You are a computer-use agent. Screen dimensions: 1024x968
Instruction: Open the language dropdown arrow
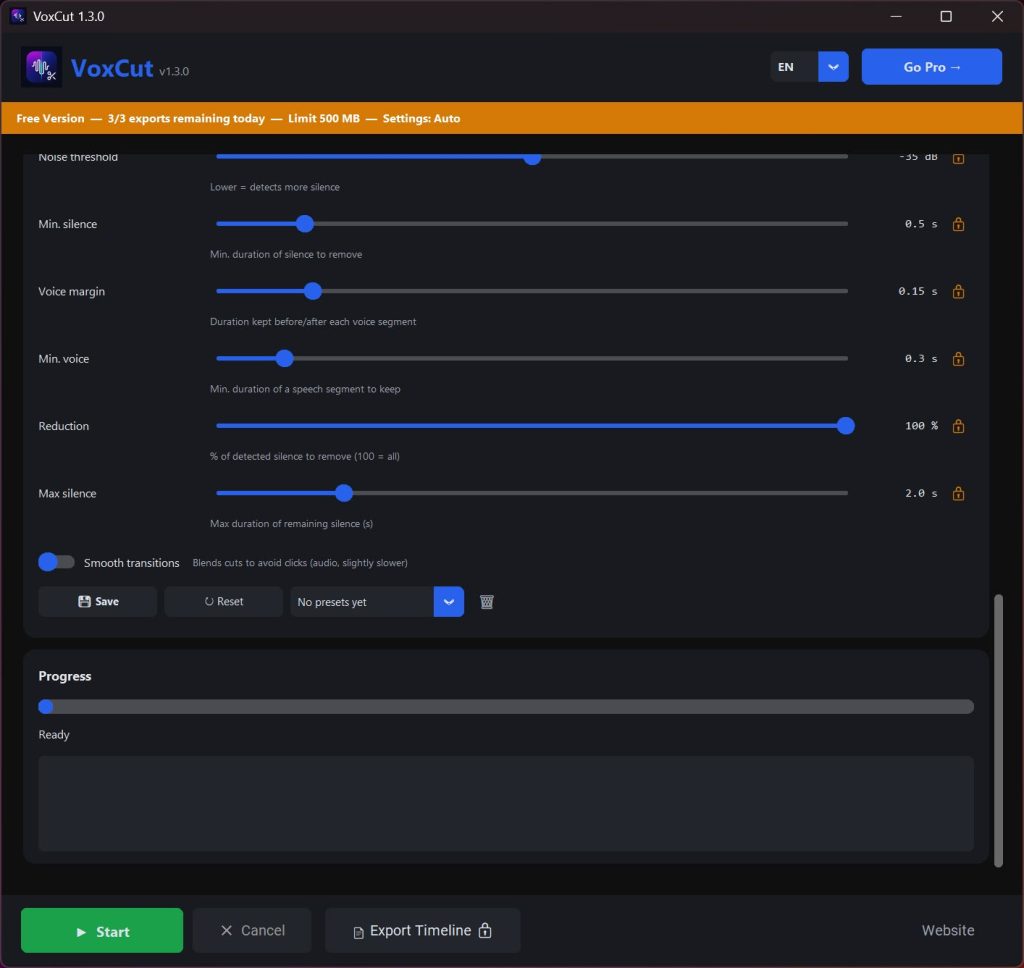833,67
